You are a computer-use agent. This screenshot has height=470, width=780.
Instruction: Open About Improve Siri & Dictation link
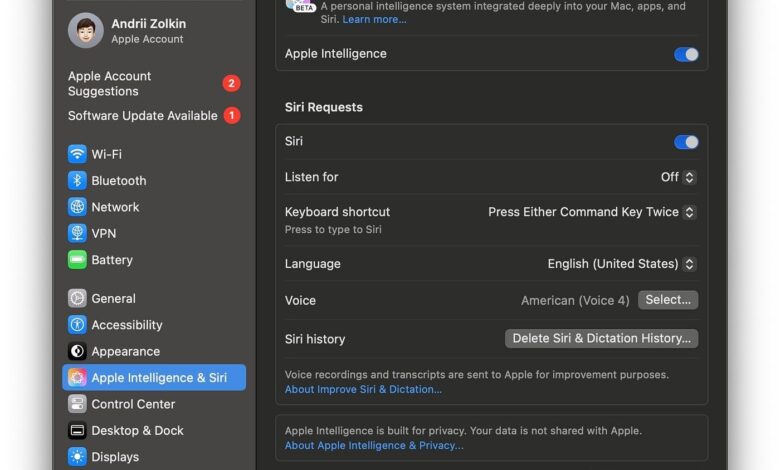[x=363, y=389]
